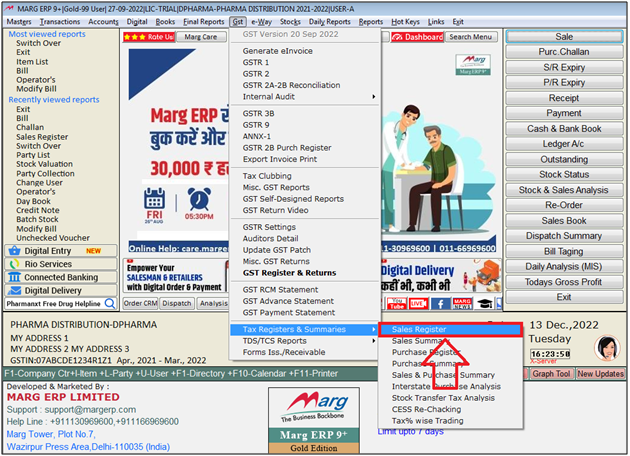Open the Live video icon
The height and width of the screenshot is (456, 630).
click(x=419, y=304)
